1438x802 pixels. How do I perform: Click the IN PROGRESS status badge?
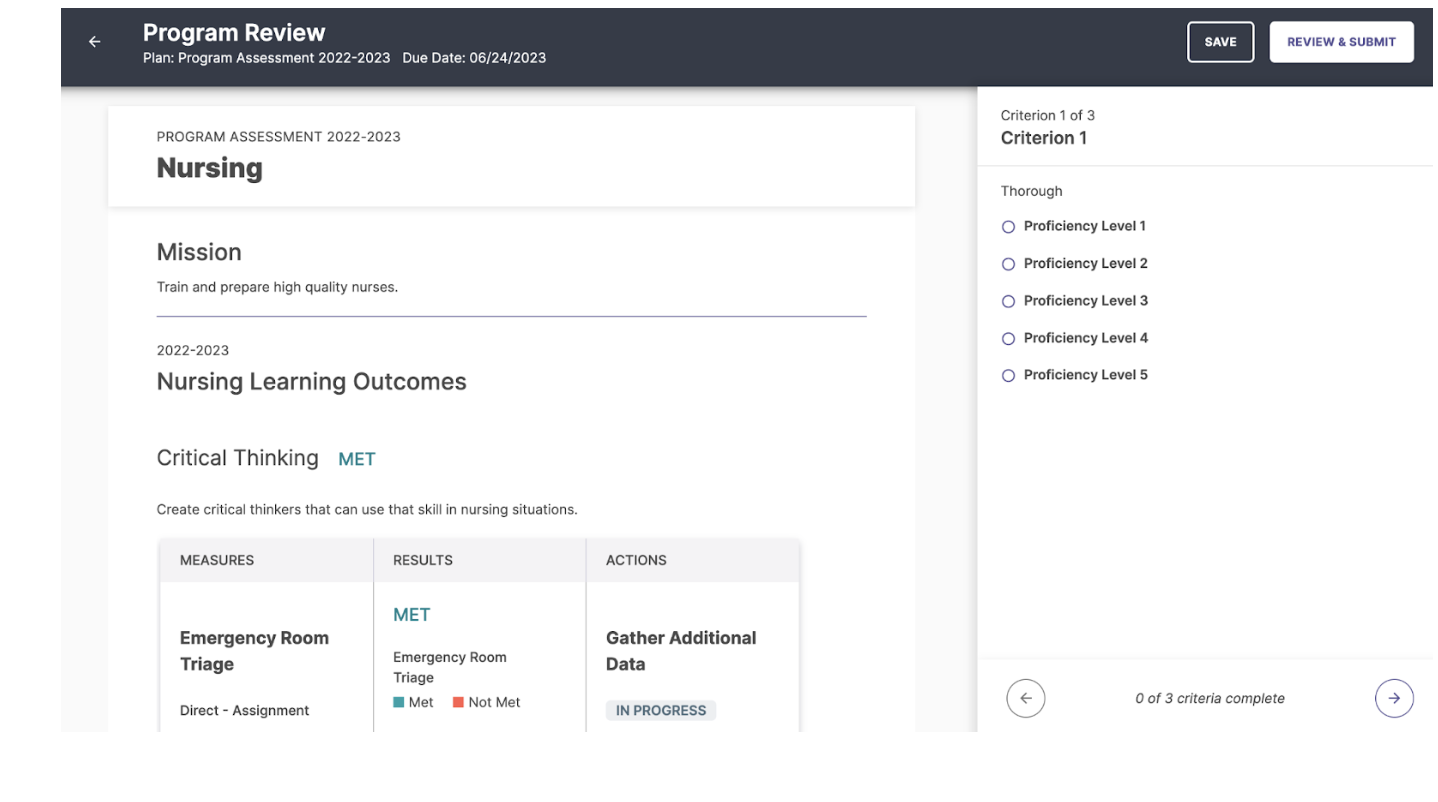(x=660, y=710)
